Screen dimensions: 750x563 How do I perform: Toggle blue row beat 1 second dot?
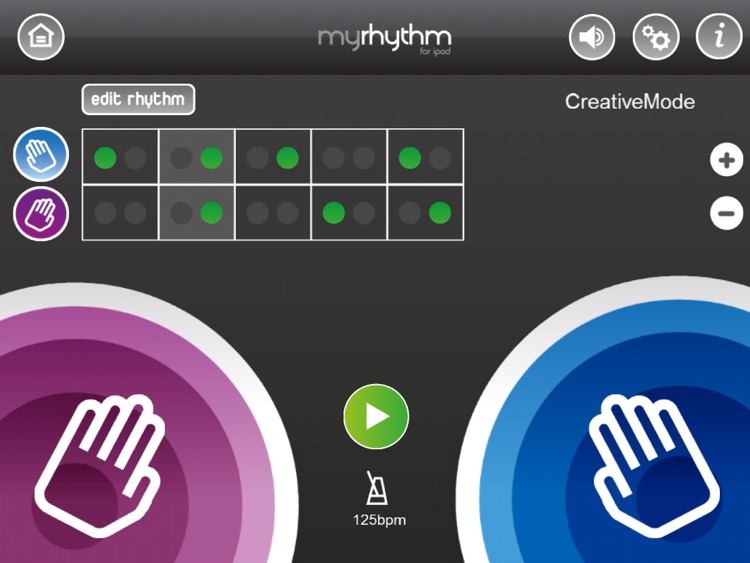(135, 158)
